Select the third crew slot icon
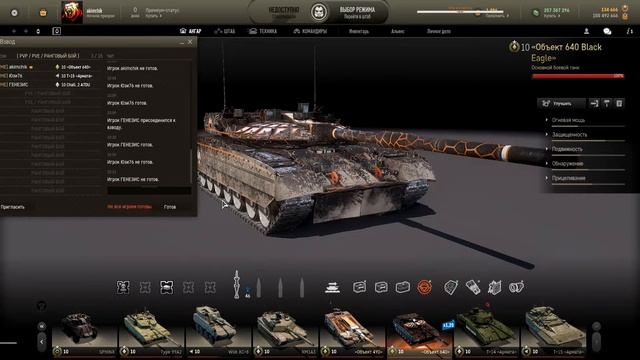 (x=167, y=287)
